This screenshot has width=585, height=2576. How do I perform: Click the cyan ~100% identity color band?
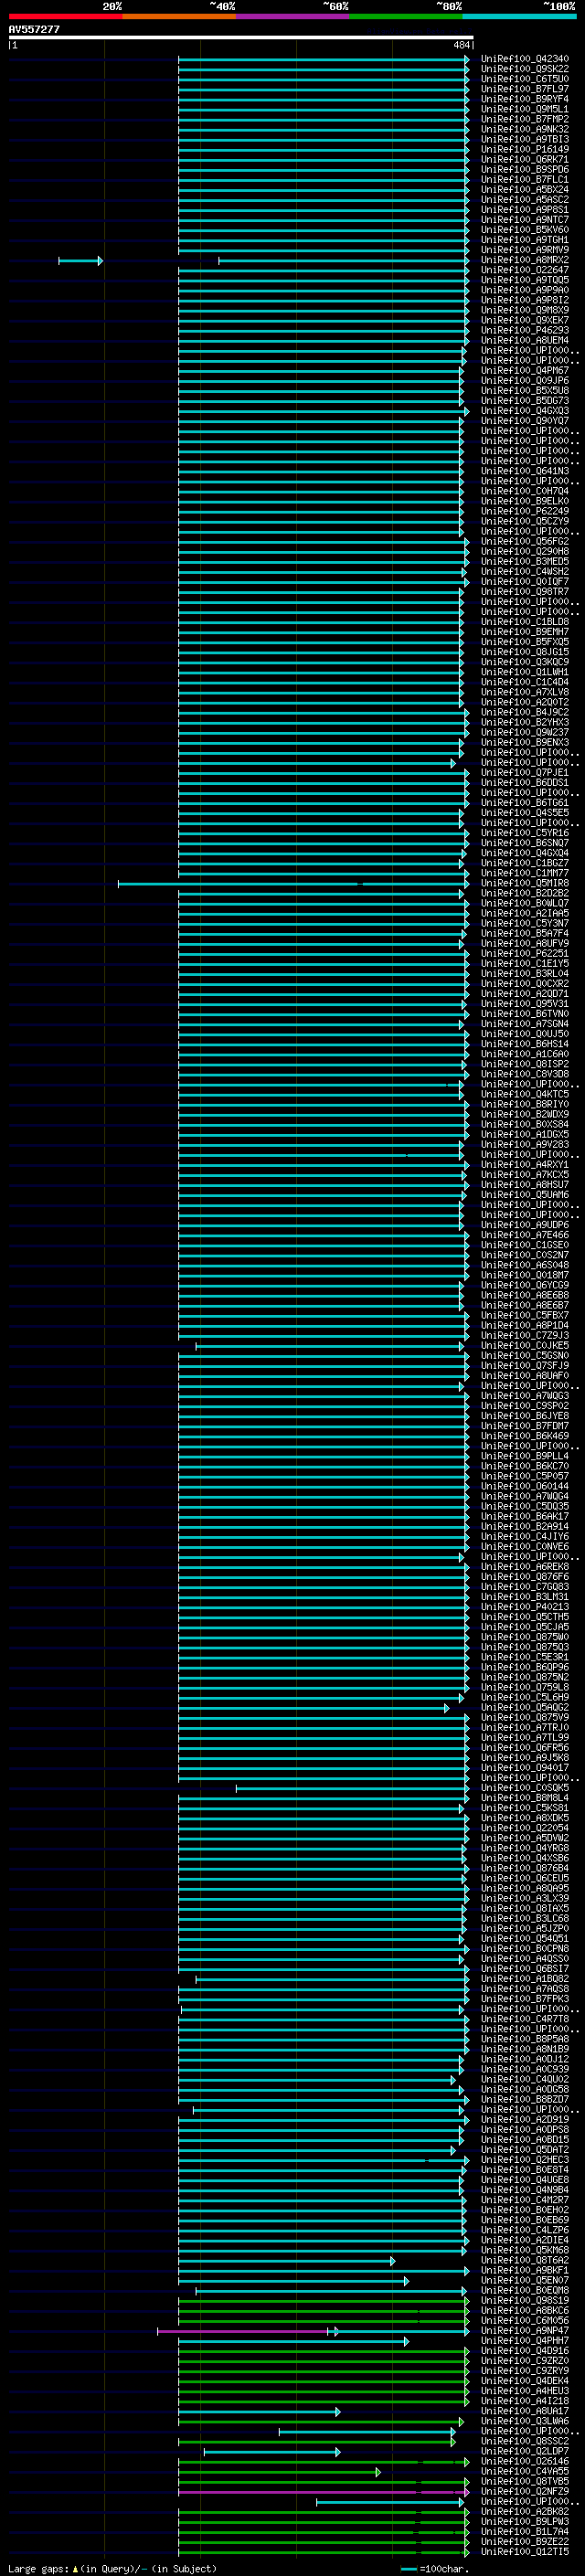[519, 16]
